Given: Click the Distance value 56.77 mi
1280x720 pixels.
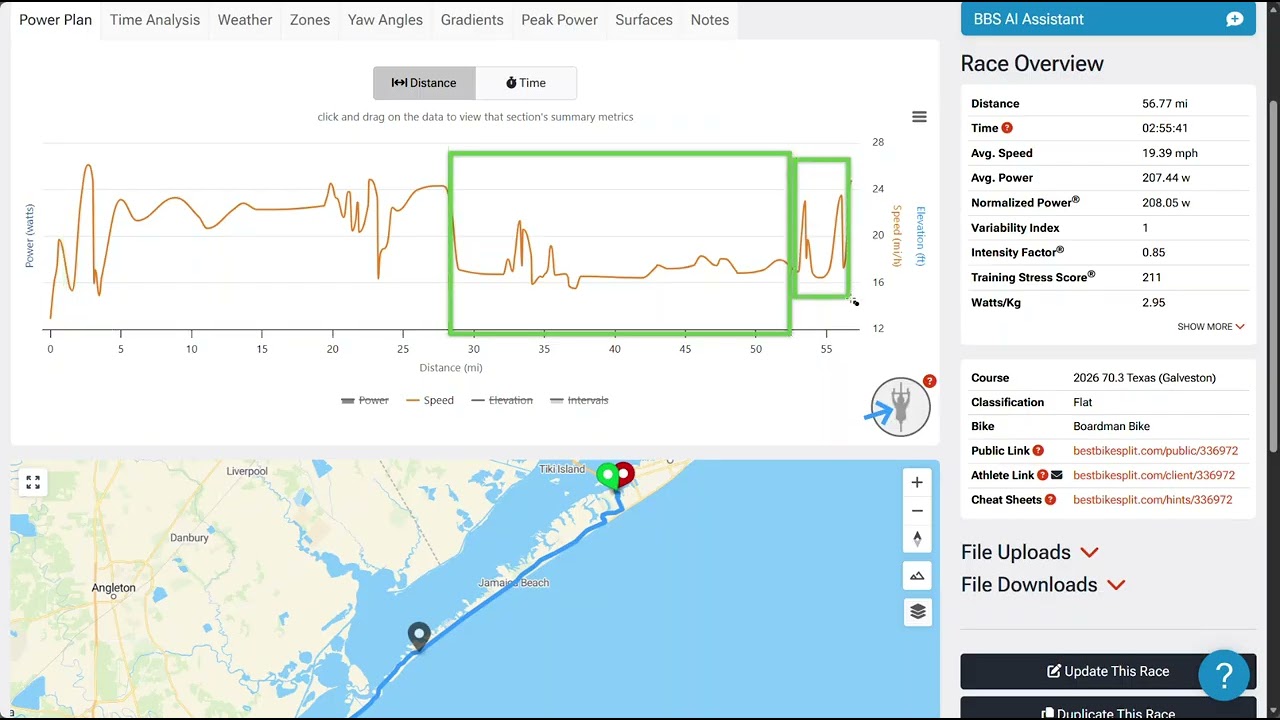Looking at the screenshot, I should [x=1165, y=104].
